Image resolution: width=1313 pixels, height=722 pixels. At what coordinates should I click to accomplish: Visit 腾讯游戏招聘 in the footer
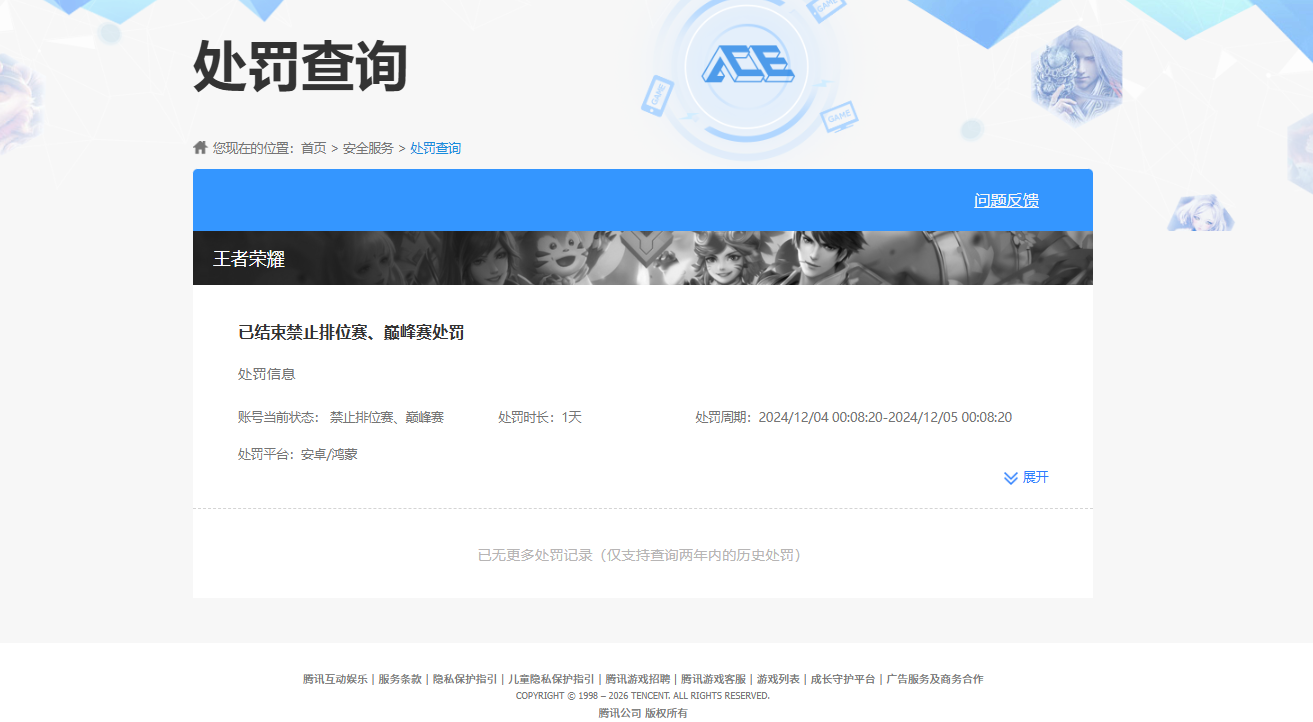[x=637, y=679]
